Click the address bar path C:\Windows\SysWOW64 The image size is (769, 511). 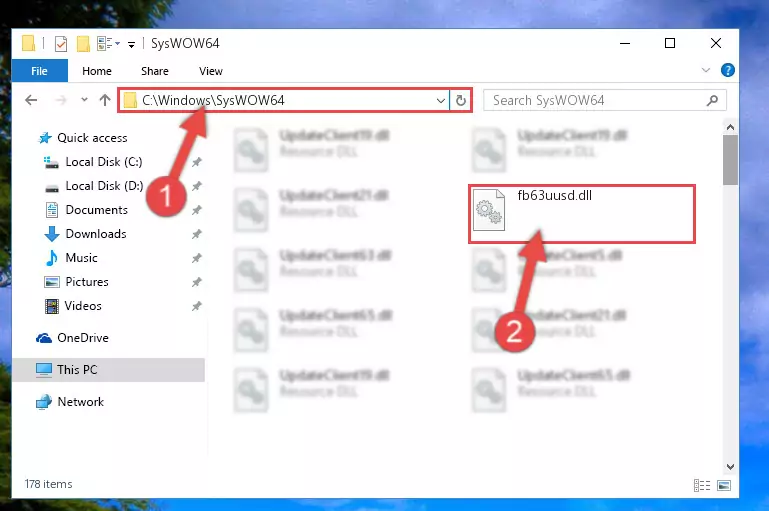213,101
